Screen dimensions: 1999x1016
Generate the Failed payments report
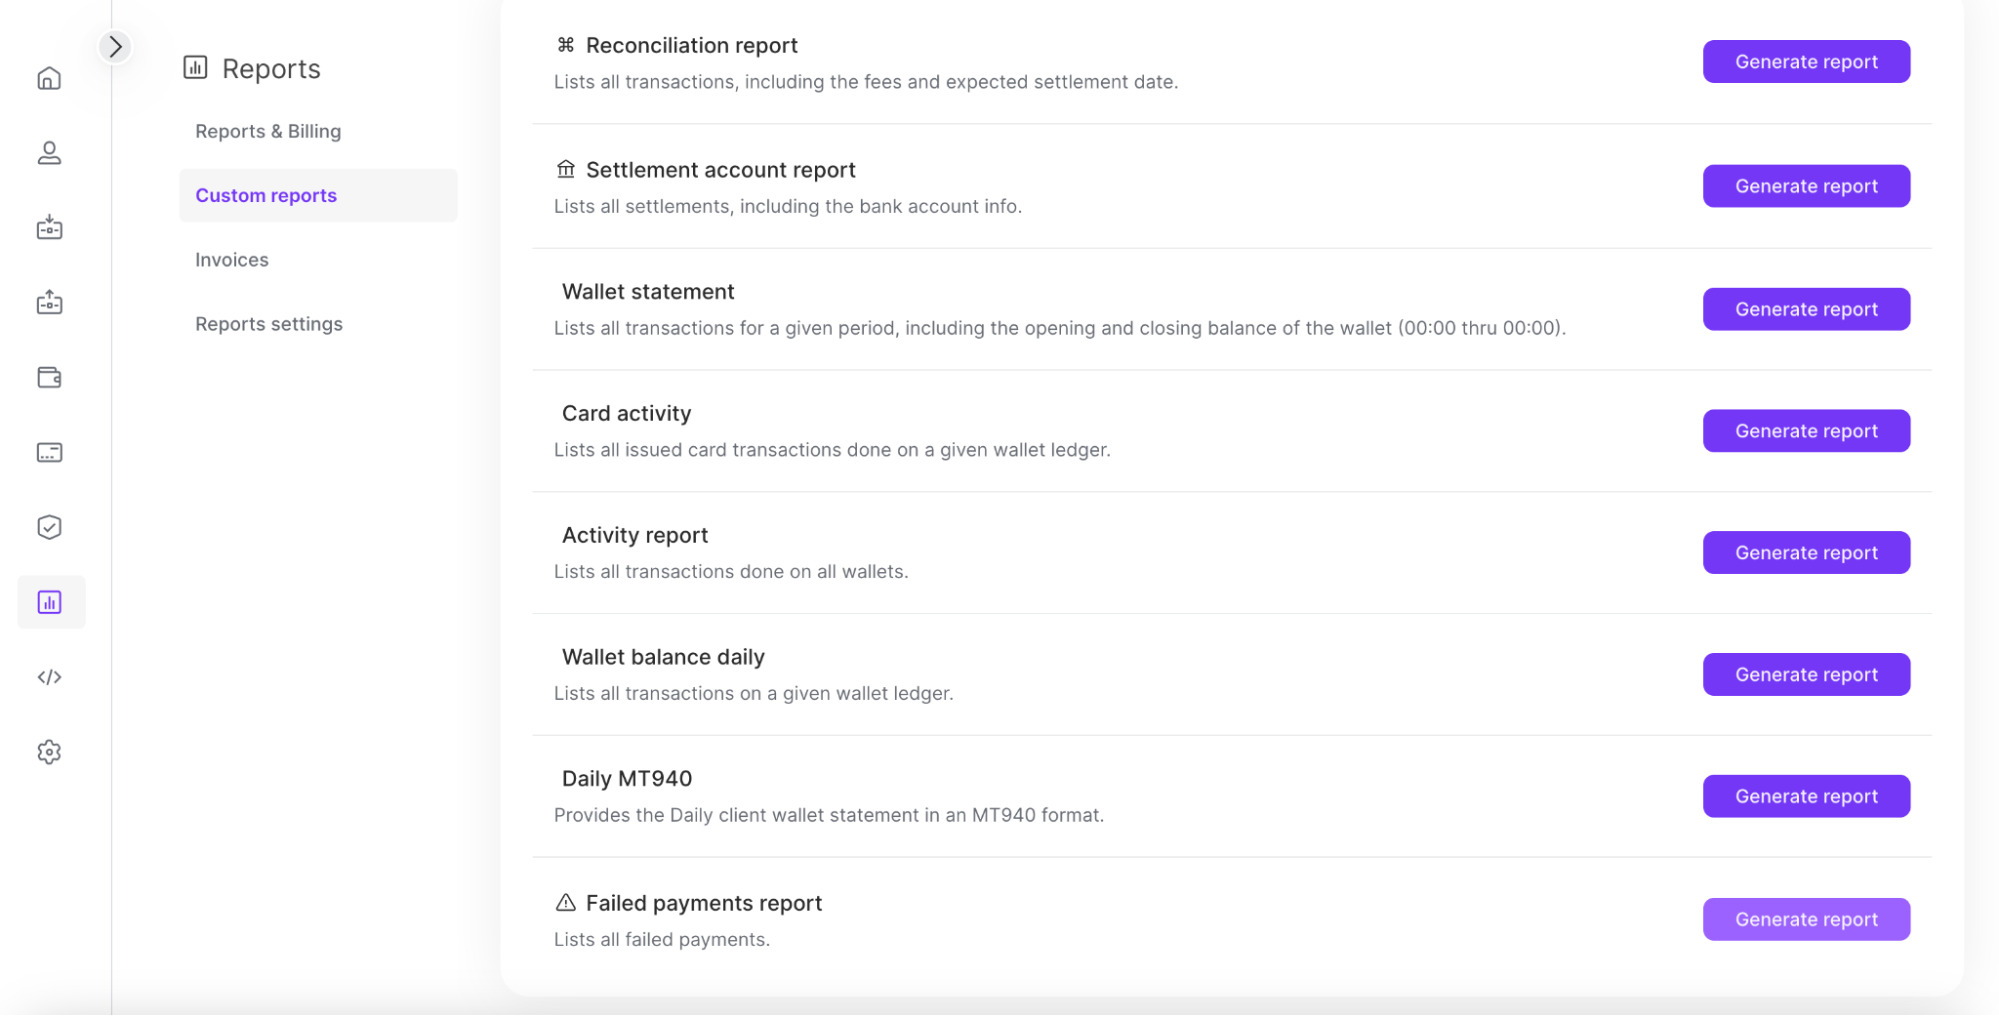pos(1806,919)
